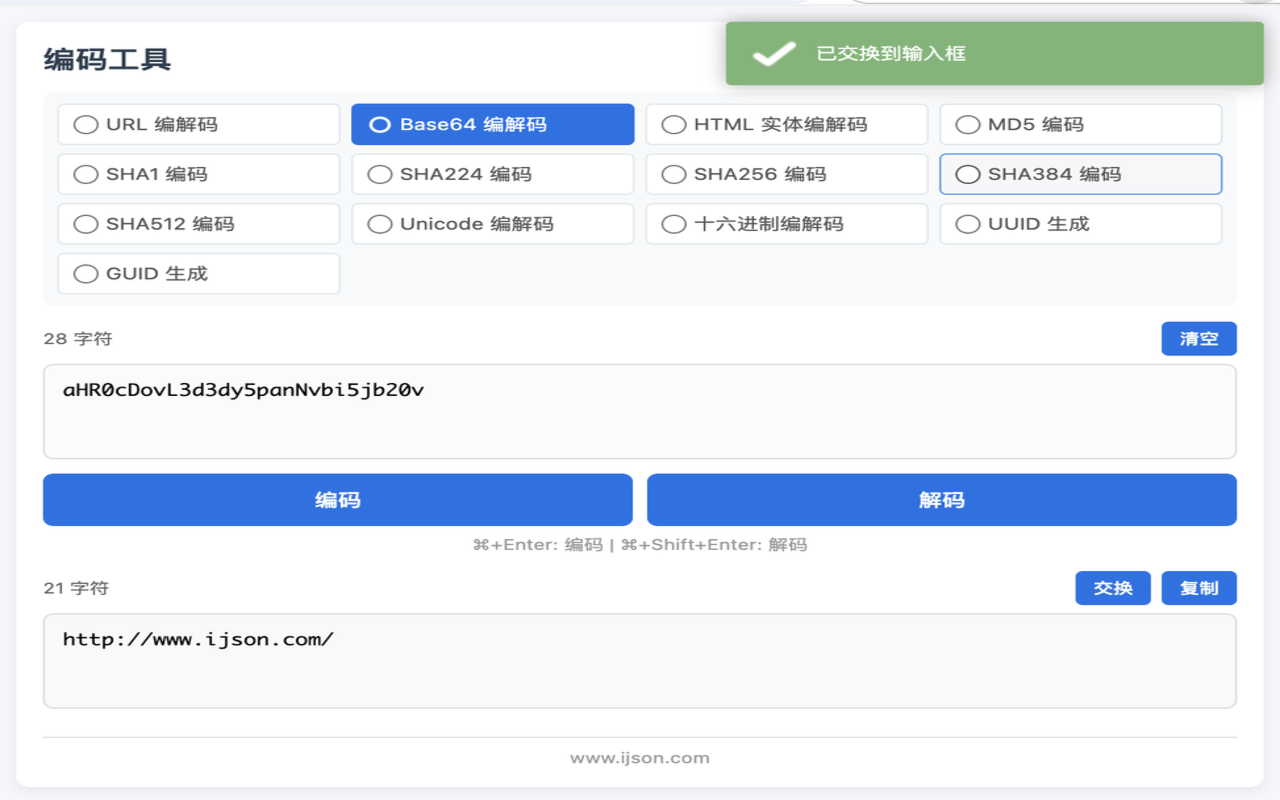Screen dimensions: 1280x800
Task: Select the Base64 编解码 radio option
Action: coord(493,125)
